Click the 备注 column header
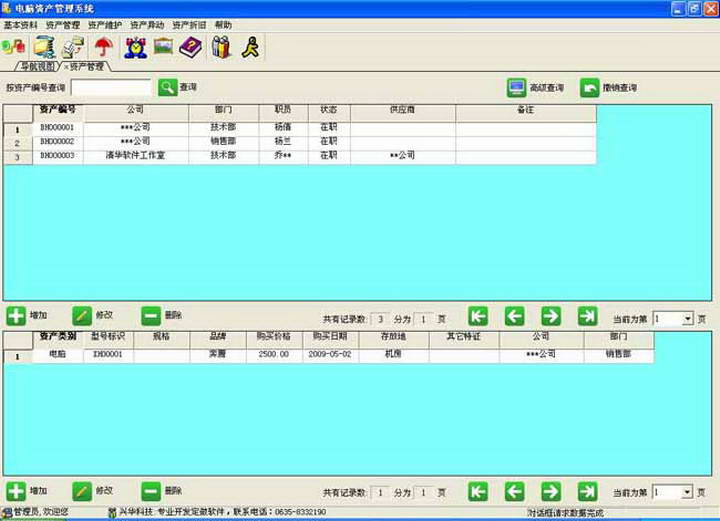The image size is (720, 521). pyautogui.click(x=526, y=111)
